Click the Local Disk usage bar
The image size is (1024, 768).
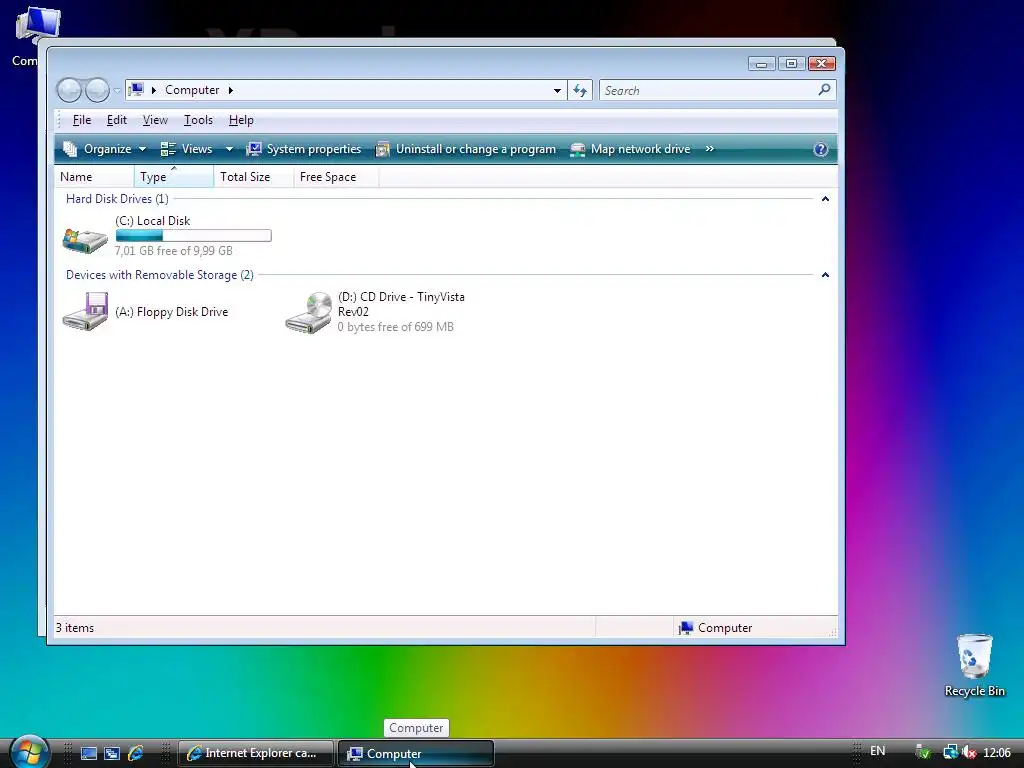point(193,236)
